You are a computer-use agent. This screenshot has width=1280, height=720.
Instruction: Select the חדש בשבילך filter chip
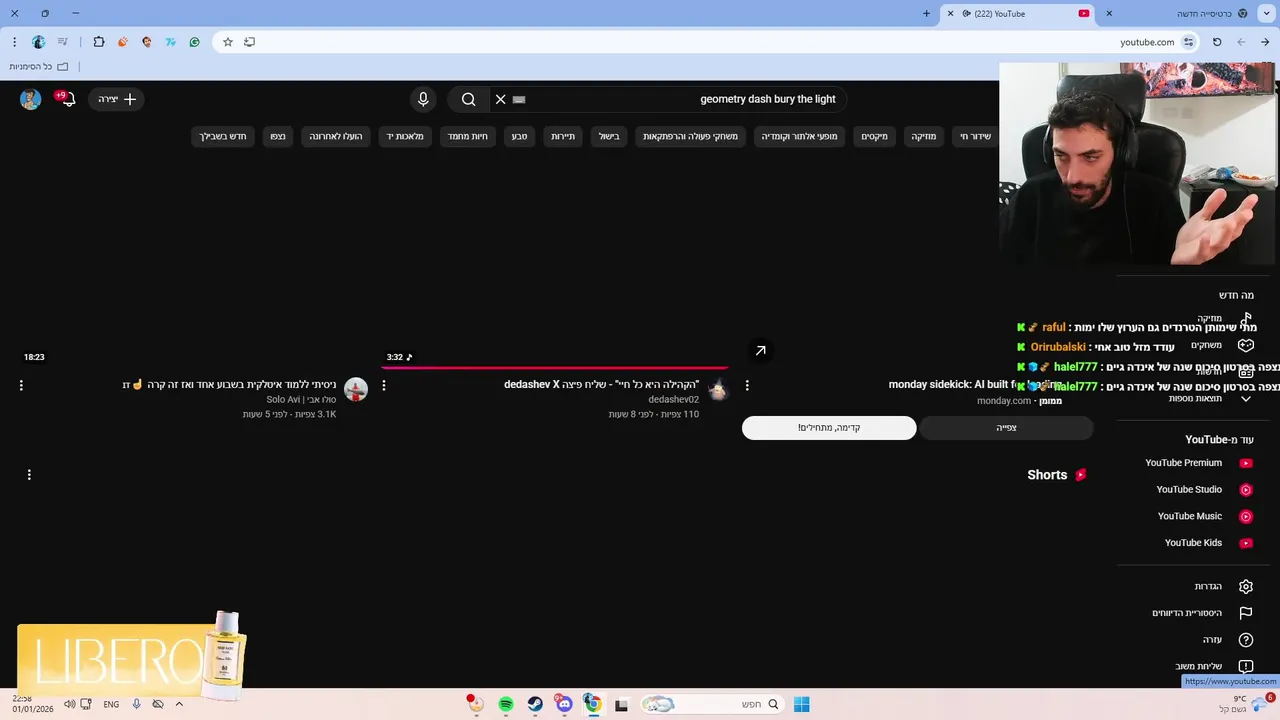223,136
